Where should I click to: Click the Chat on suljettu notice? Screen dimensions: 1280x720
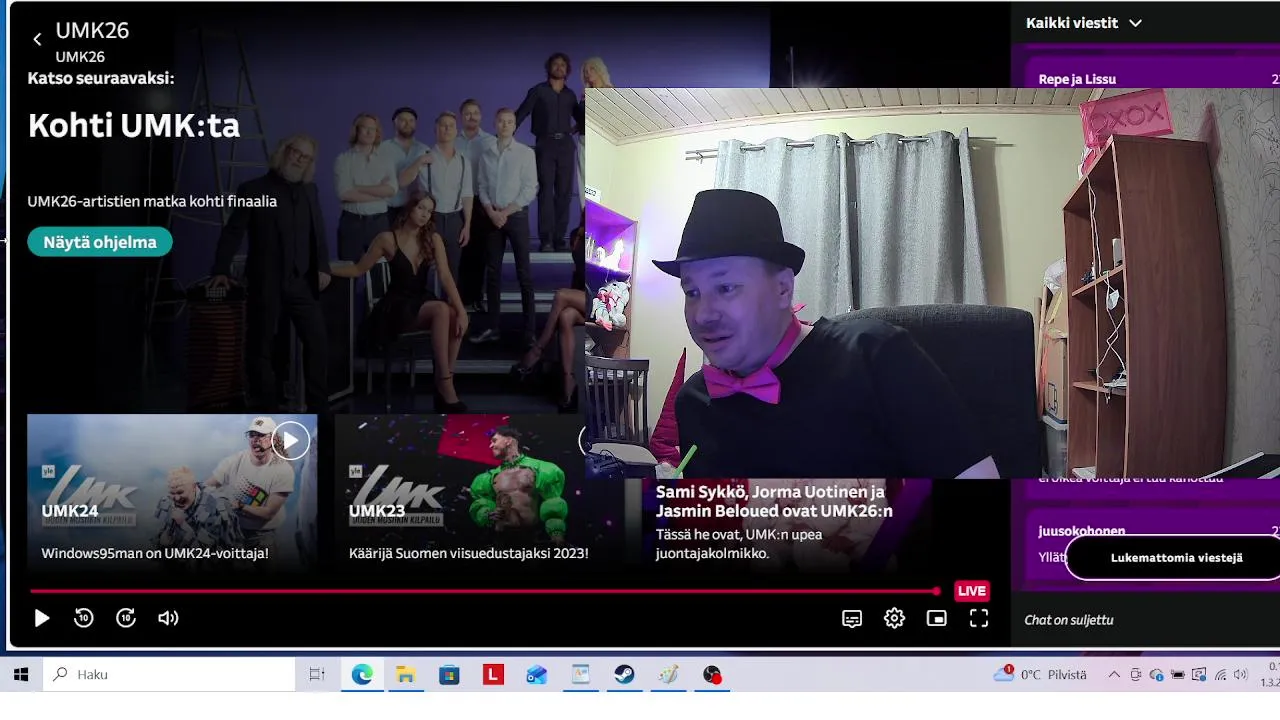pyautogui.click(x=1069, y=620)
